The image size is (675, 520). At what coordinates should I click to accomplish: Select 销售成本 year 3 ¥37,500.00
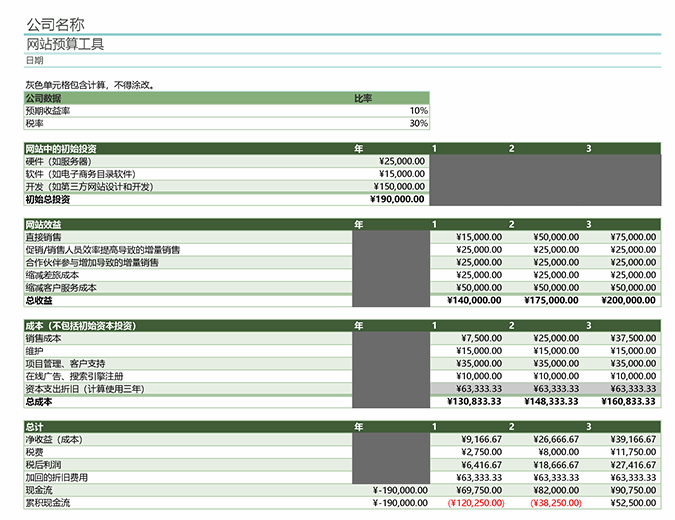(x=633, y=338)
